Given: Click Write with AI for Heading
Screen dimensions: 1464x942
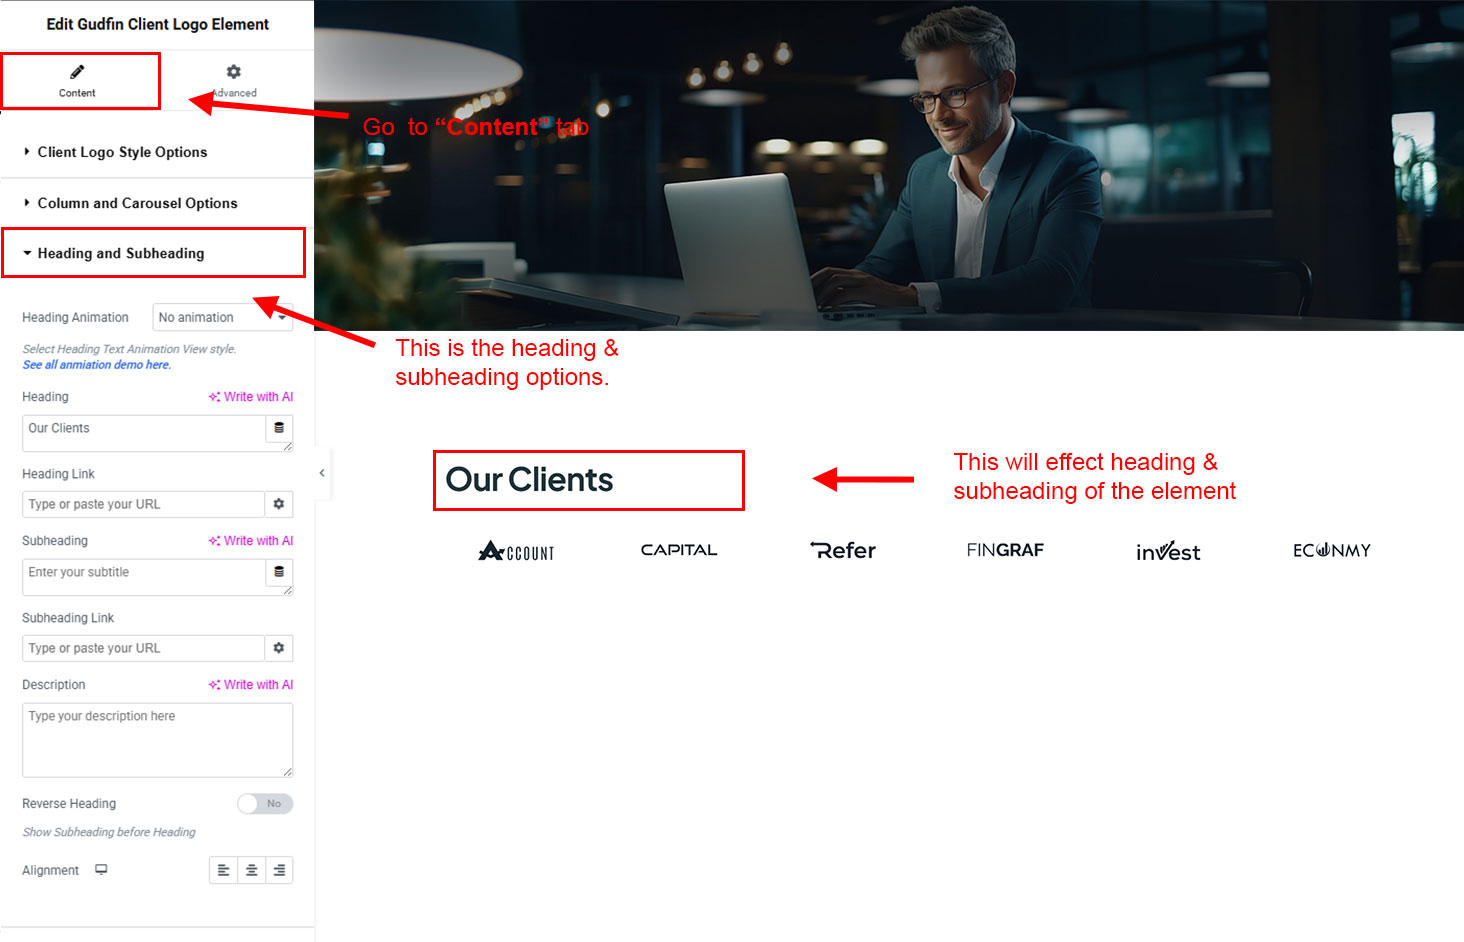Looking at the screenshot, I should tap(251, 397).
